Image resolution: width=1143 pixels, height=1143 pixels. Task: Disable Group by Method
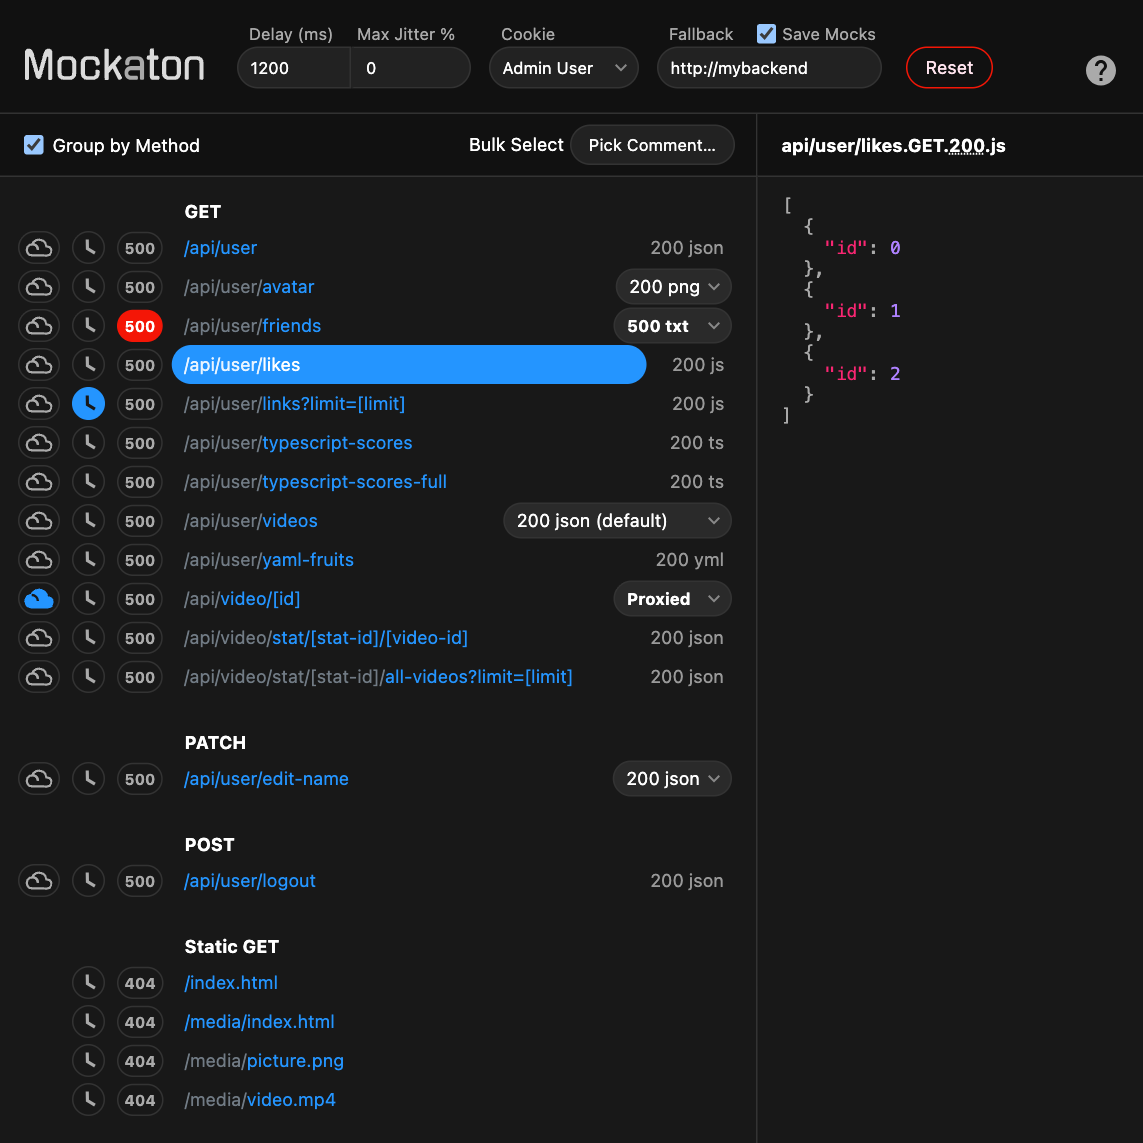point(33,143)
